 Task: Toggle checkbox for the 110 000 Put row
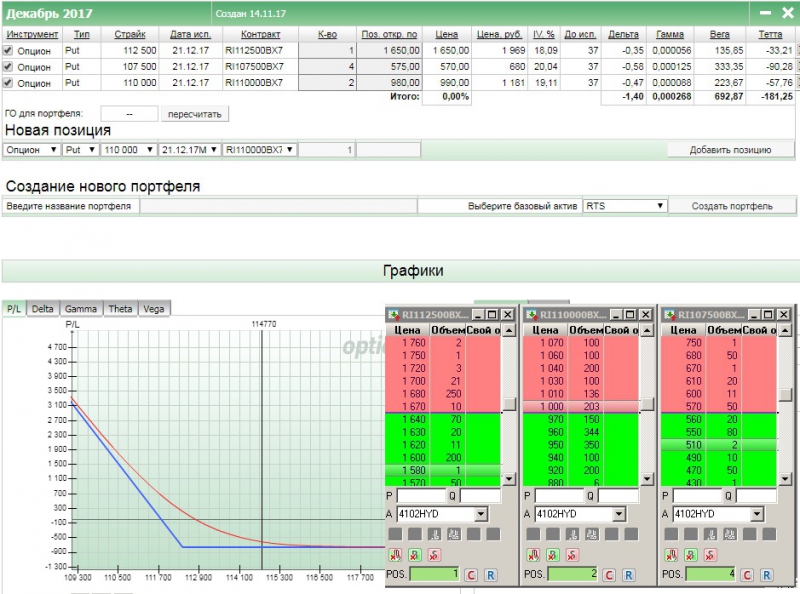pyautogui.click(x=9, y=83)
